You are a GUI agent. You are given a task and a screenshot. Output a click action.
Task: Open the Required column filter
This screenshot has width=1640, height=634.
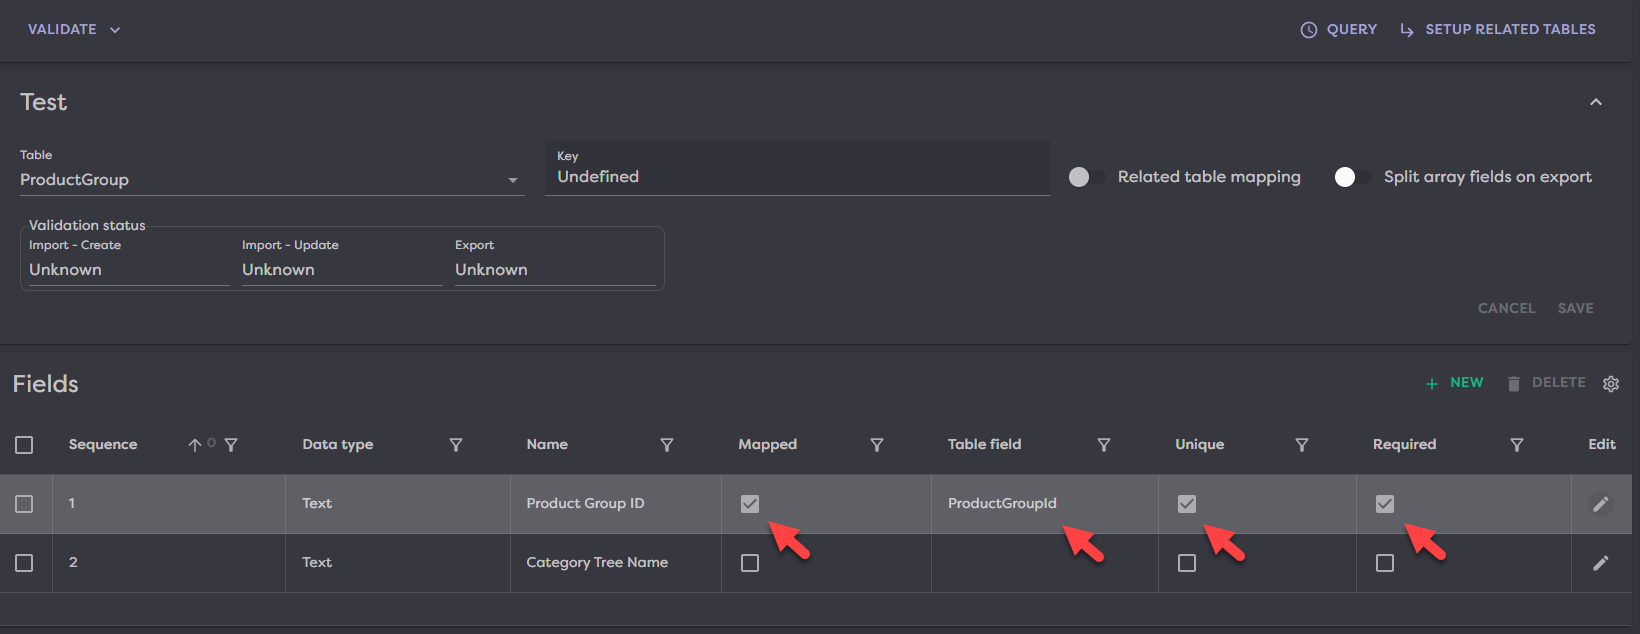(1516, 445)
